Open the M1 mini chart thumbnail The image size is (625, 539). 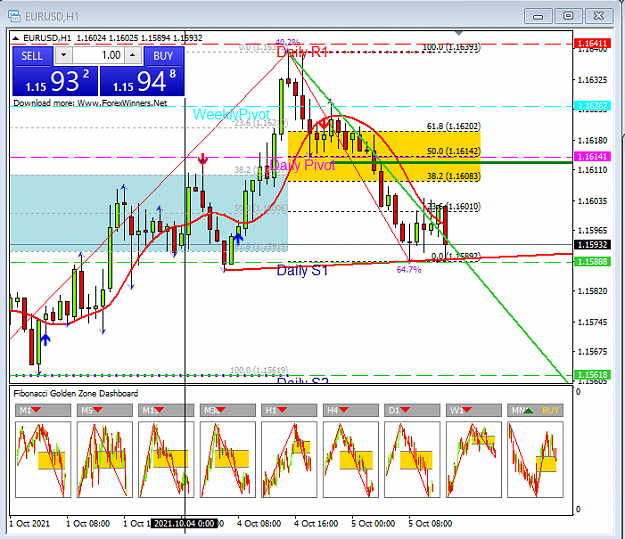tap(43, 459)
